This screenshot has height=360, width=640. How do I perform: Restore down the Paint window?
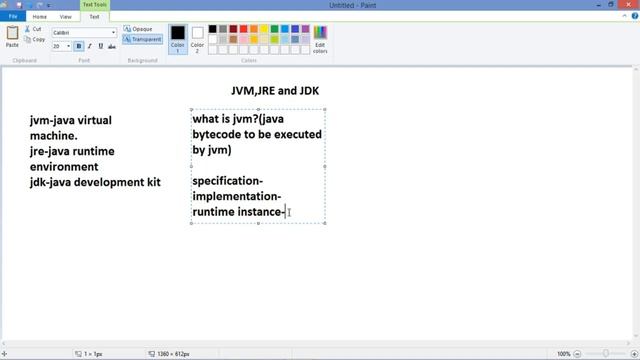point(611,4)
